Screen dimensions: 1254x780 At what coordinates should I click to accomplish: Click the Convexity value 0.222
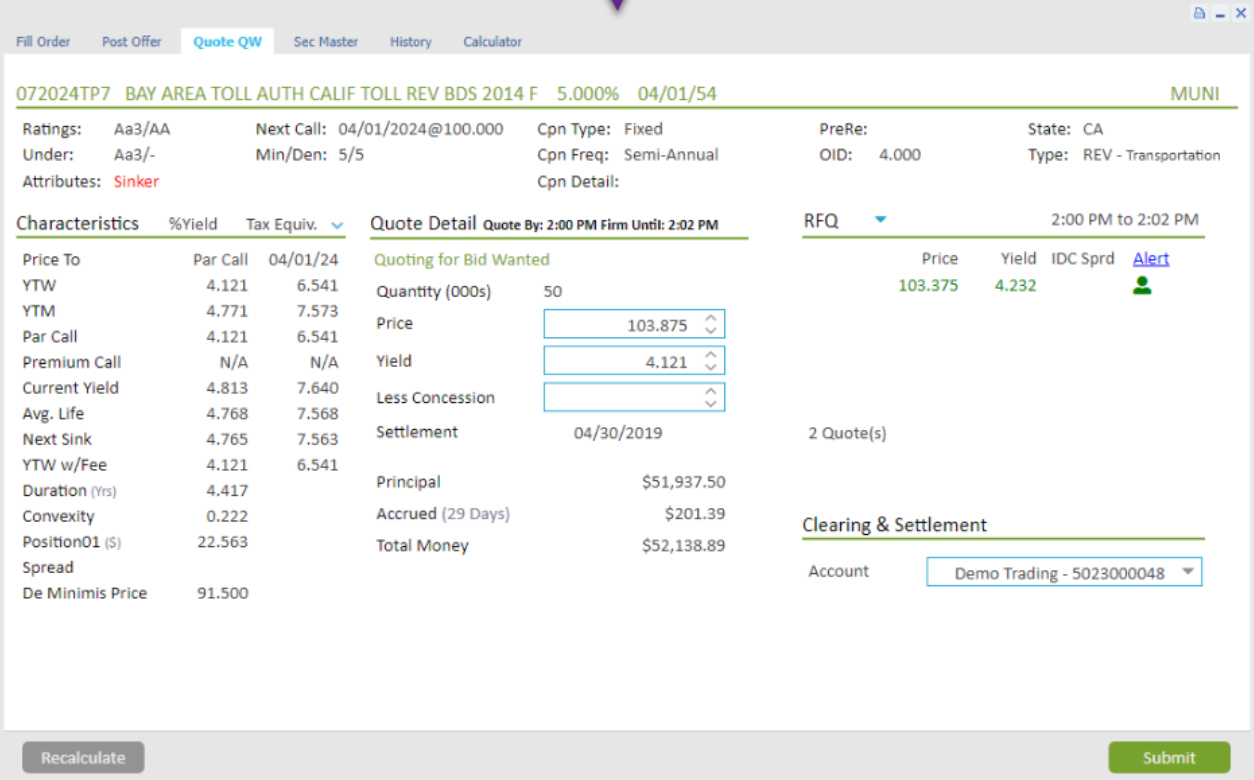pos(227,517)
